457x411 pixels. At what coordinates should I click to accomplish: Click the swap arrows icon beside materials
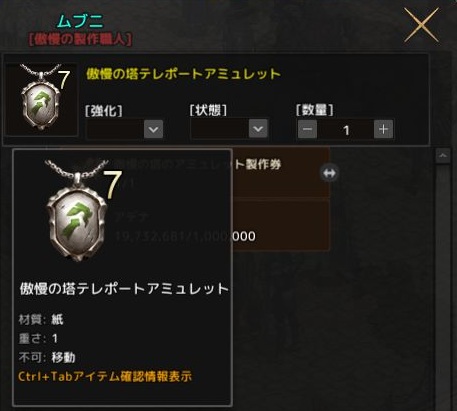[x=329, y=173]
